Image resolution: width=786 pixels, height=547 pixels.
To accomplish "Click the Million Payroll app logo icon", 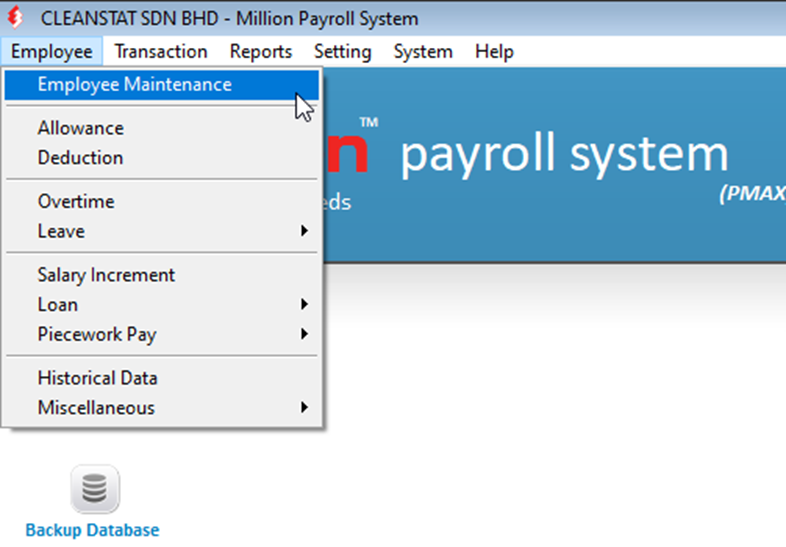I will click(x=15, y=18).
